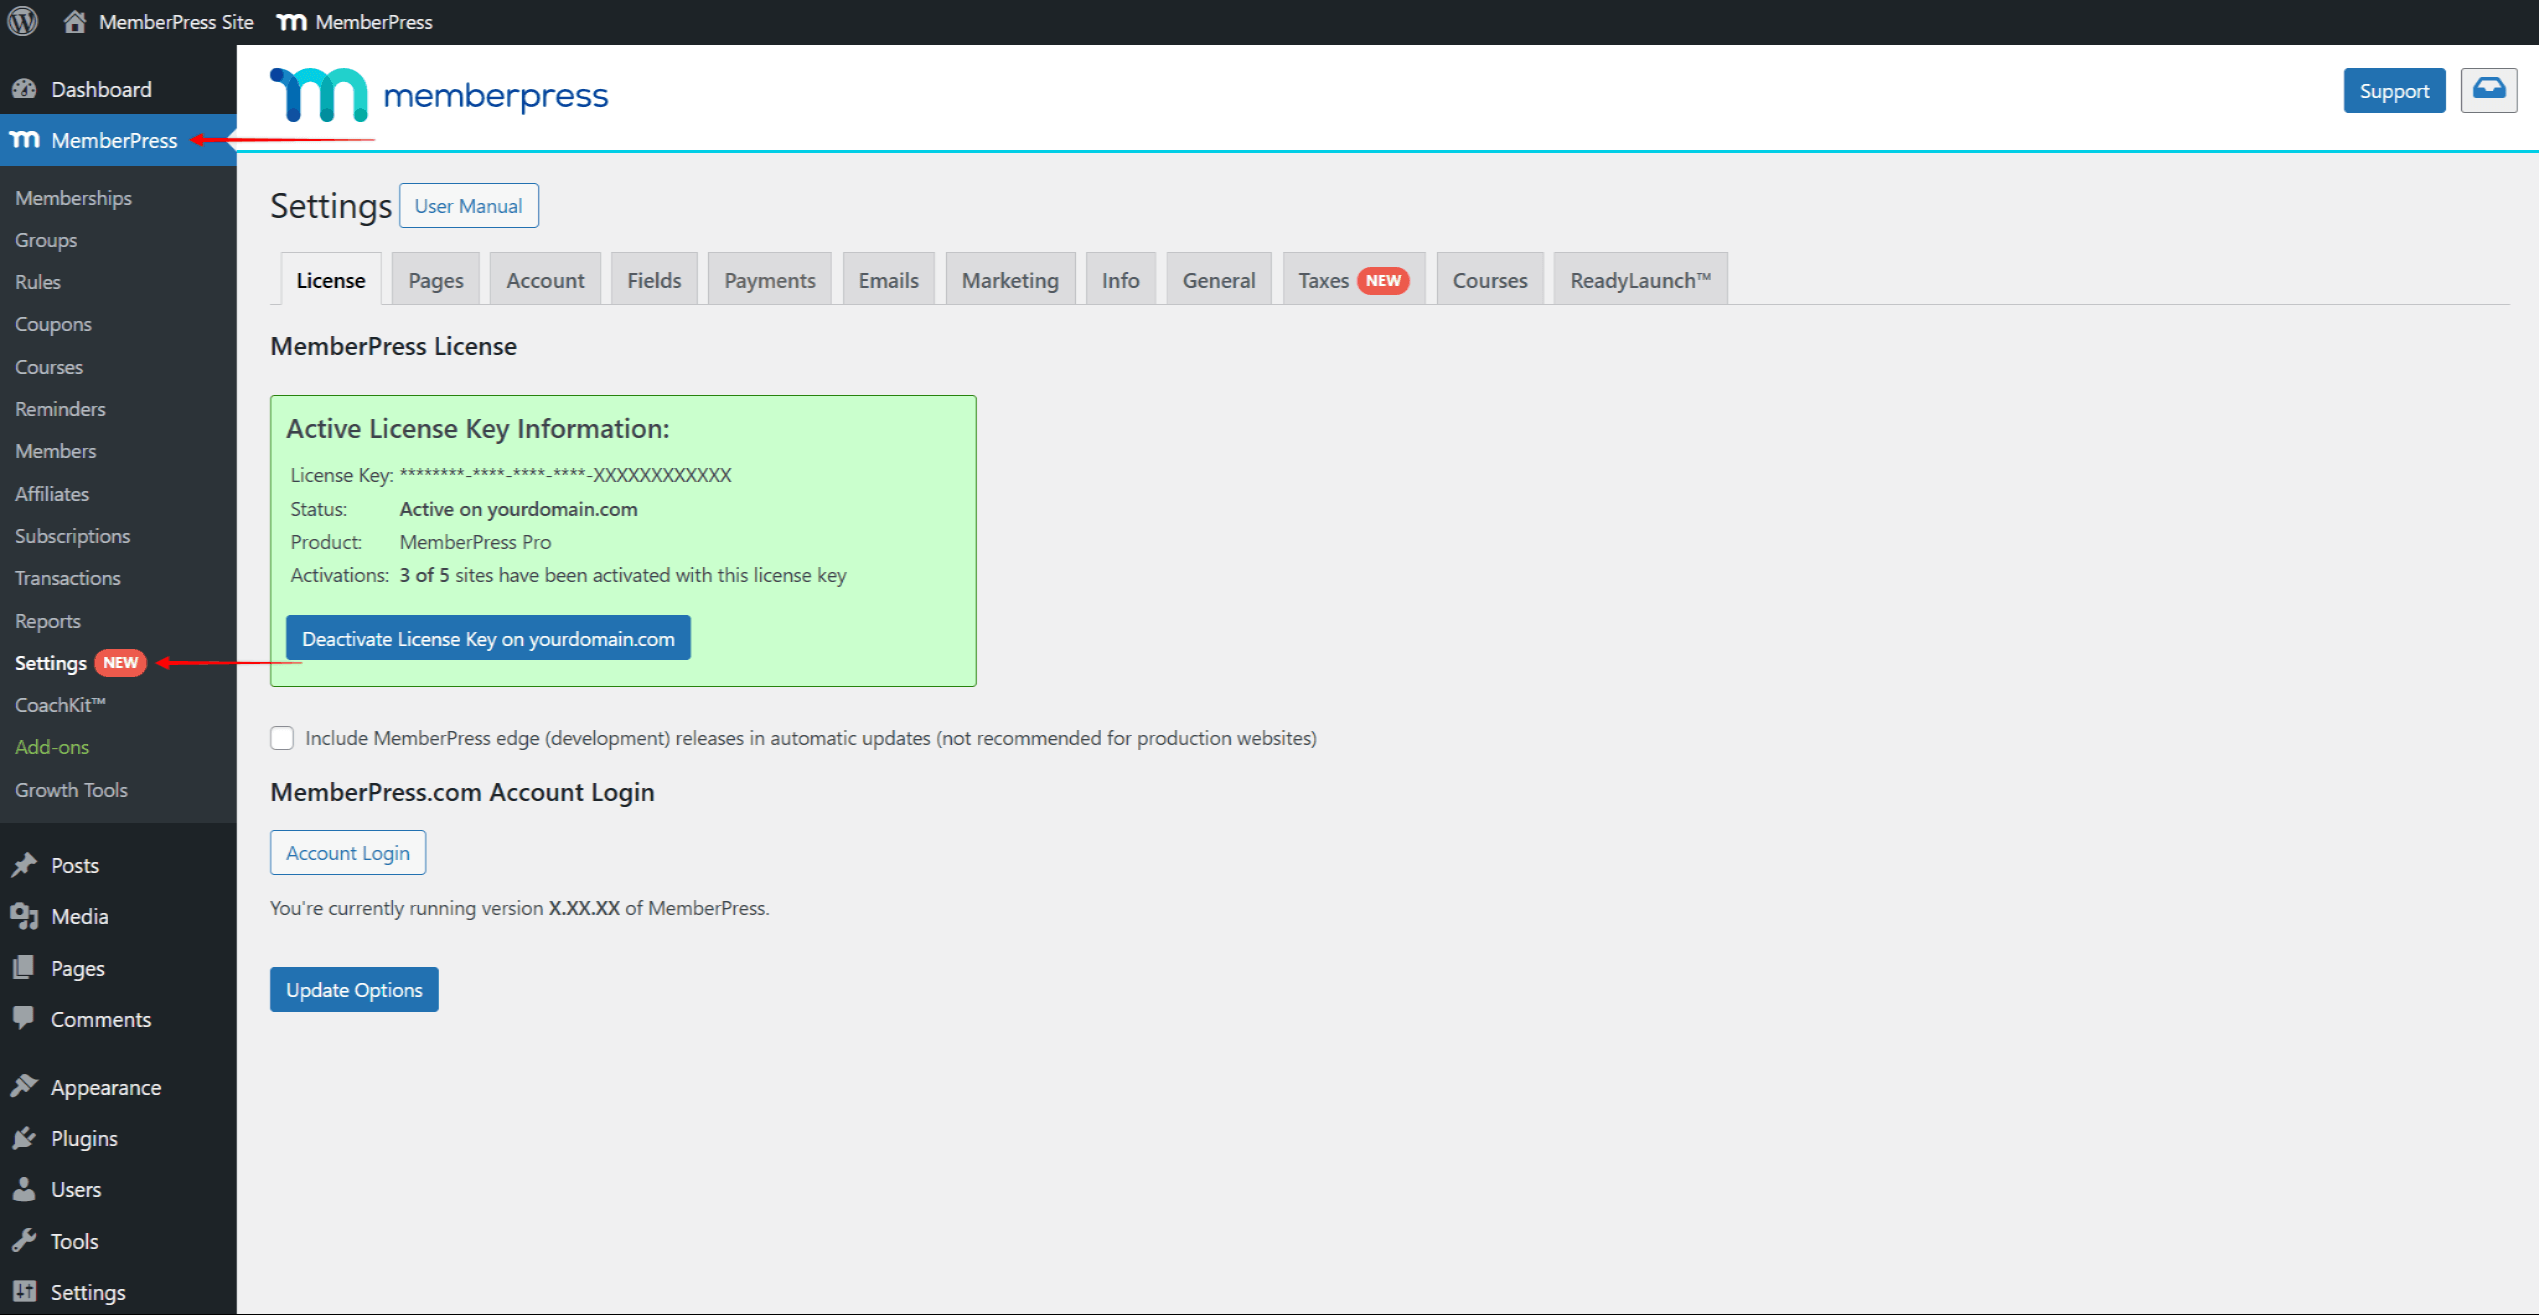
Task: Click version 'X.XX.XX' text
Action: click(x=584, y=908)
